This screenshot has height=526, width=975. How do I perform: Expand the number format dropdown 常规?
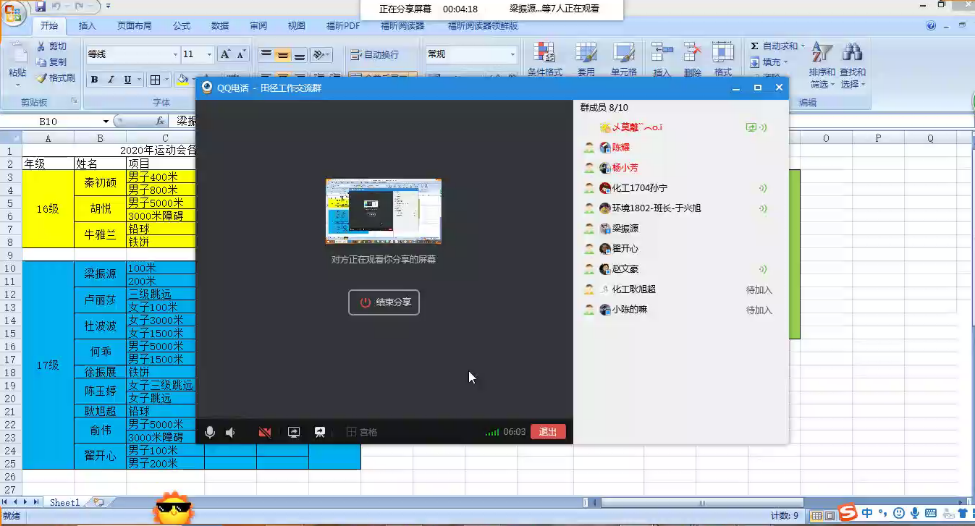[x=514, y=55]
